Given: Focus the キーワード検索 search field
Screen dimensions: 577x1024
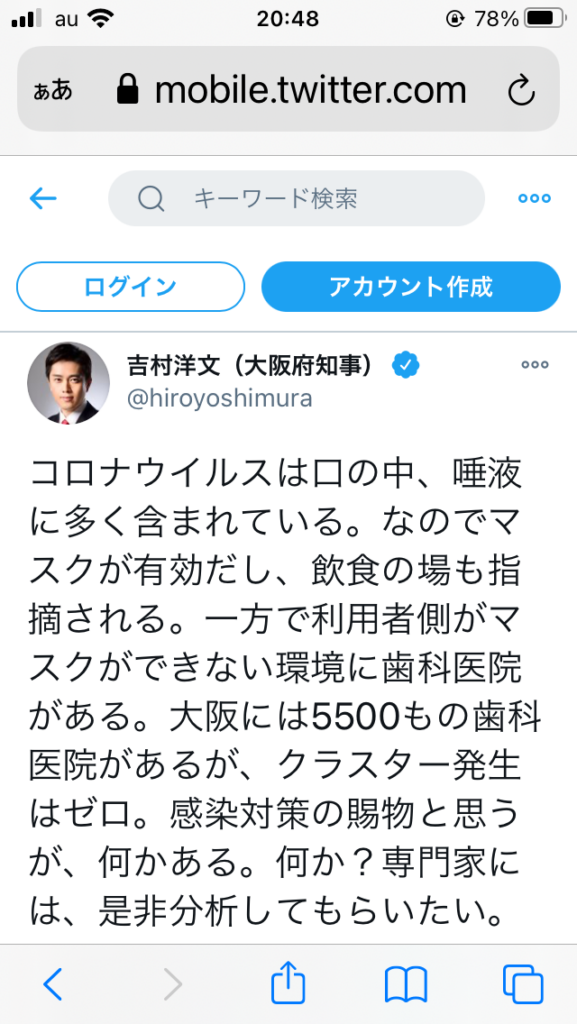Looking at the screenshot, I should pos(296,199).
